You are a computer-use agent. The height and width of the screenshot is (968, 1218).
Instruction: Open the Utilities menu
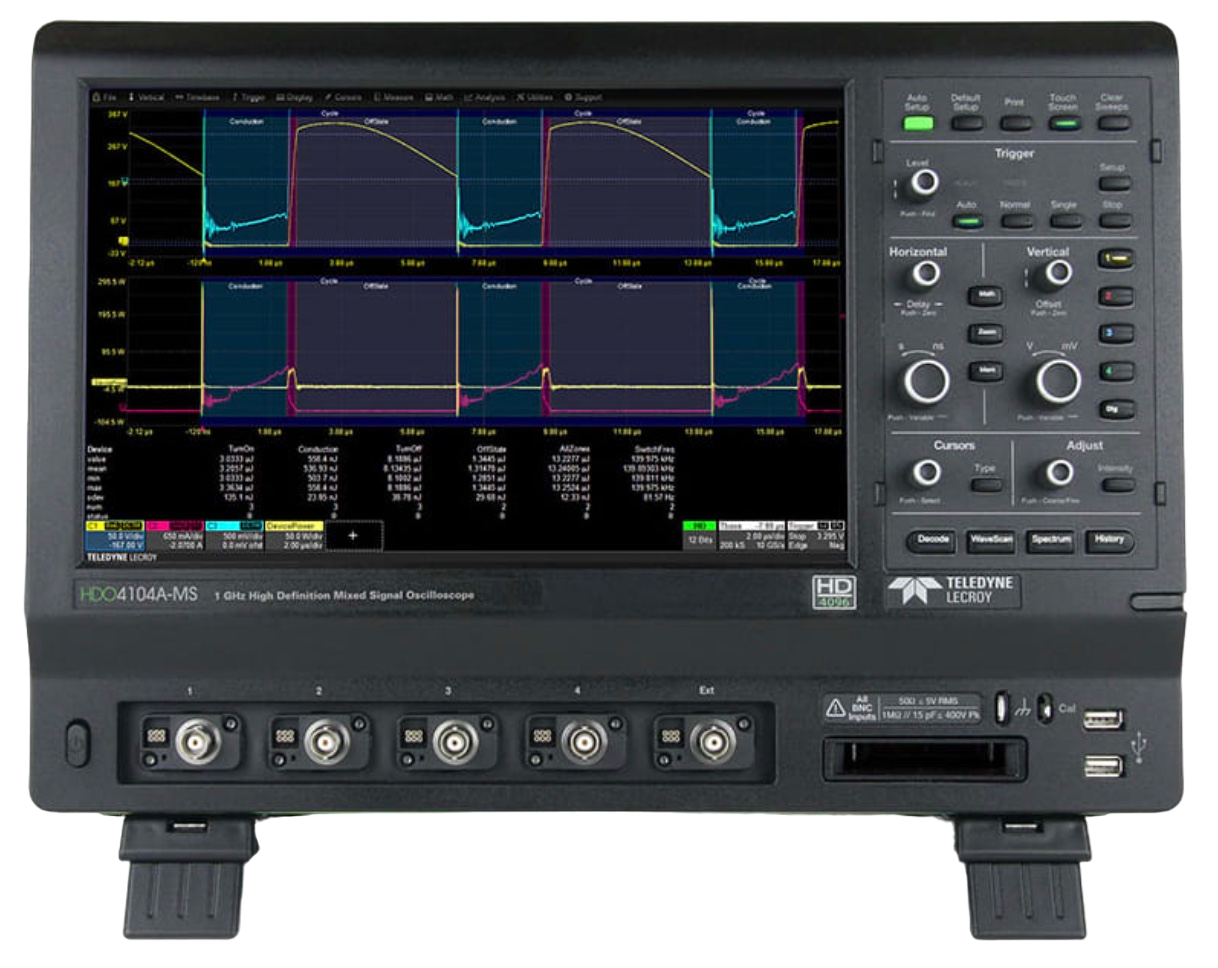[535, 98]
